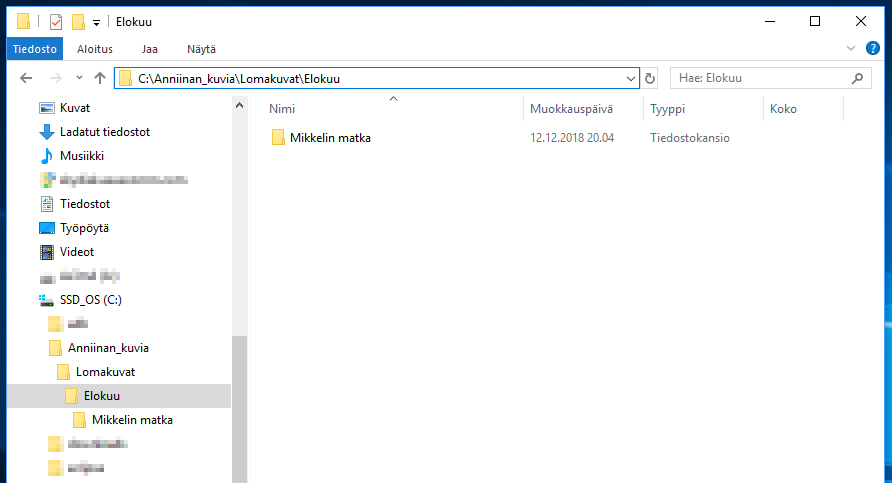Refresh the Elokuu folder view
892x483 pixels.
pos(650,78)
